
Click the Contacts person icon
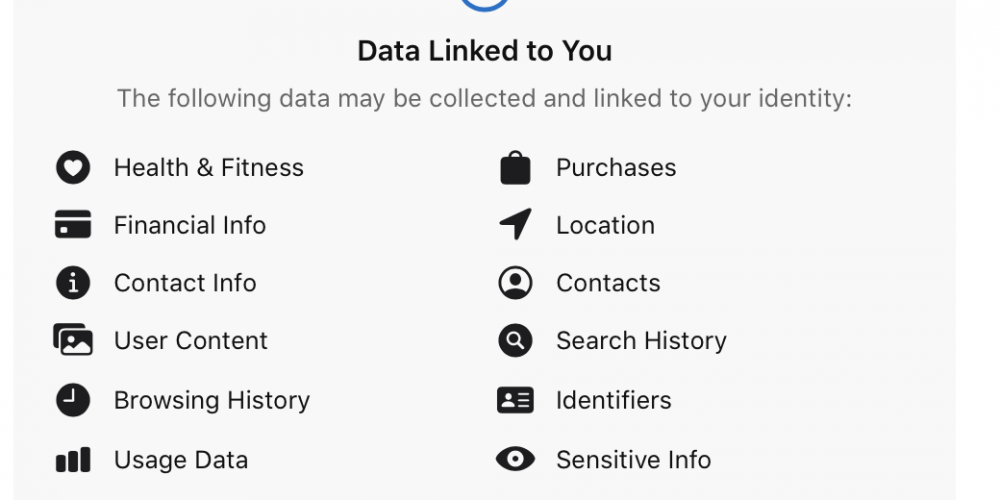[x=515, y=283]
